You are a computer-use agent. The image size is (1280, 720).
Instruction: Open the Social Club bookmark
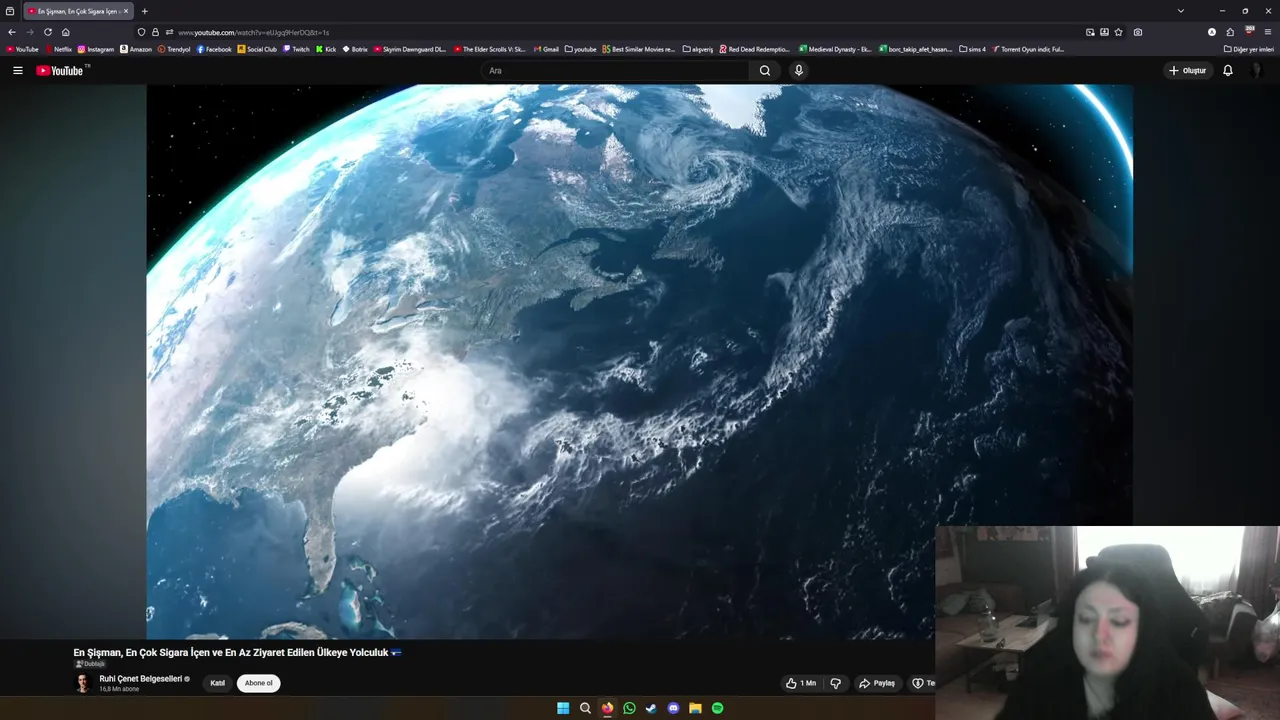pos(258,49)
